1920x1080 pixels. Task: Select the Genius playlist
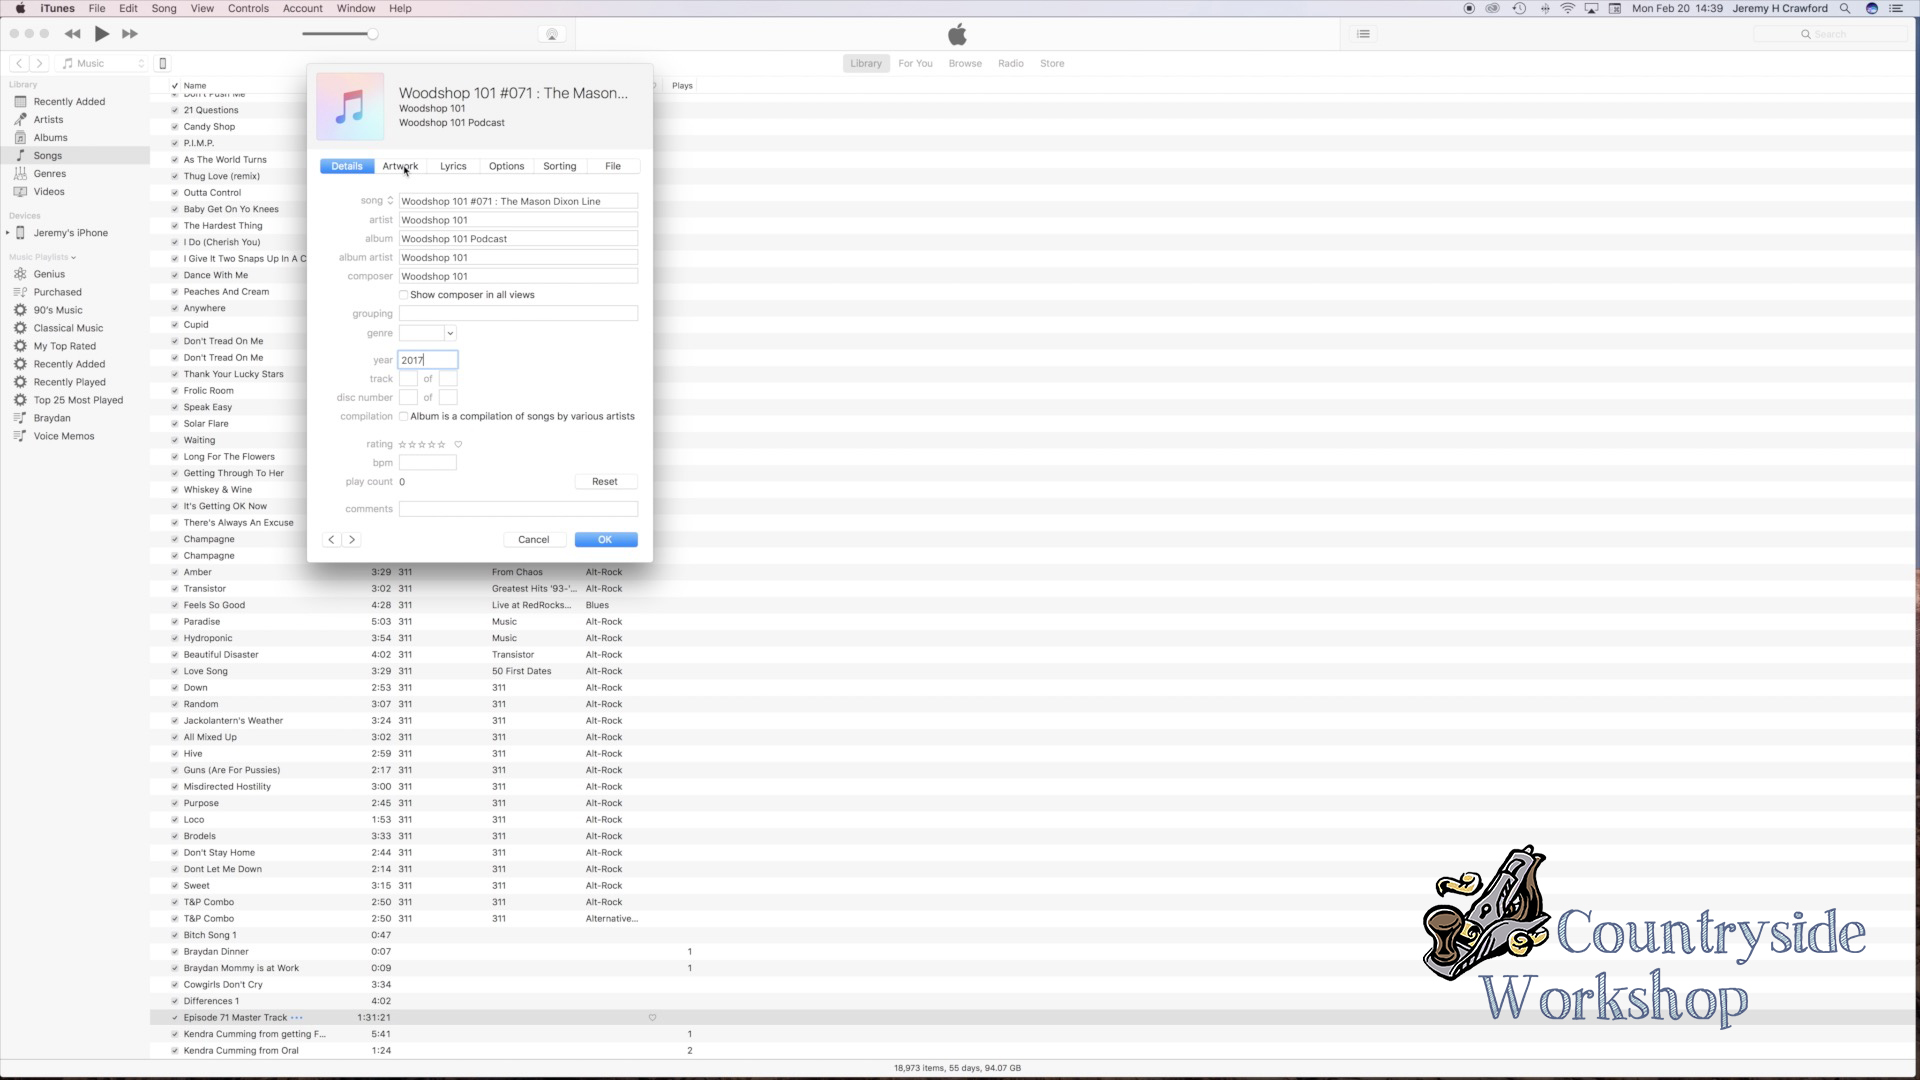pyautogui.click(x=49, y=274)
